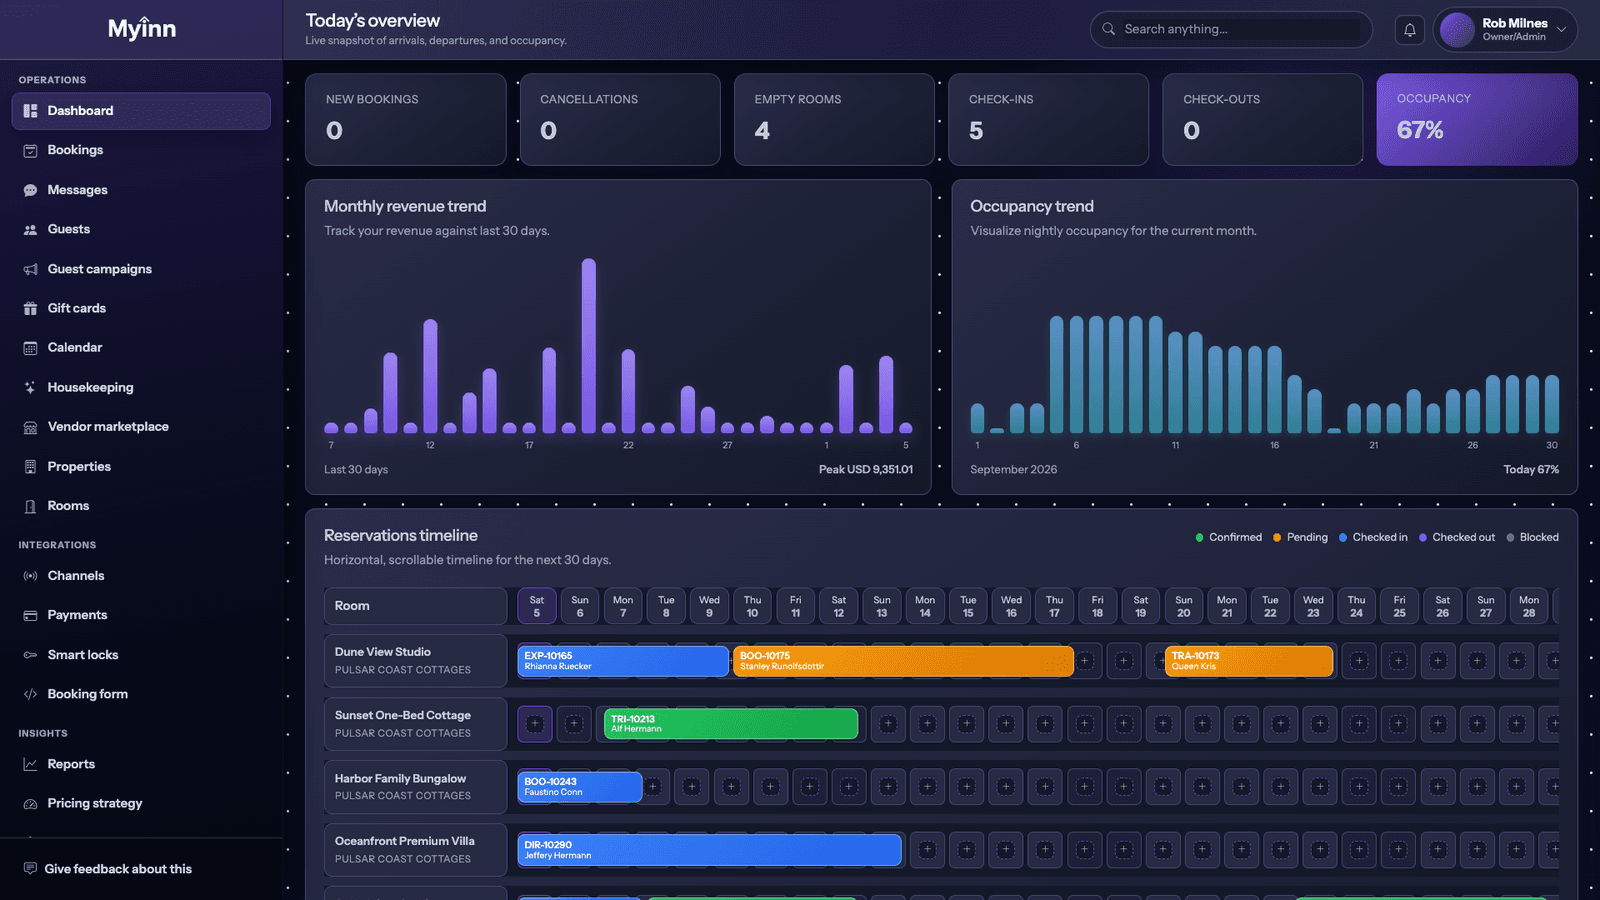Go to Bookings in the sidebar
This screenshot has width=1600, height=900.
(x=141, y=150)
